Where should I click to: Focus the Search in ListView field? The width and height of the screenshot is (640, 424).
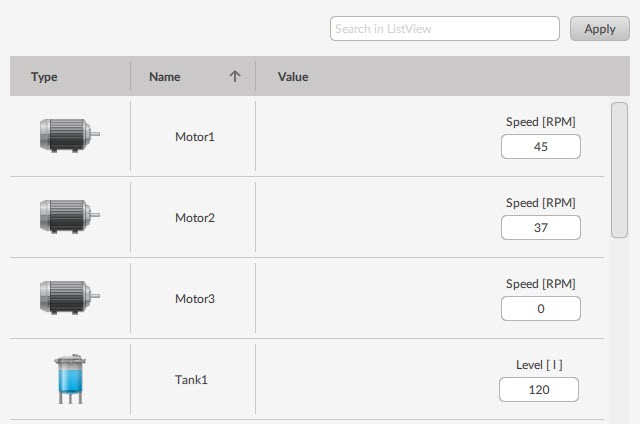point(444,29)
